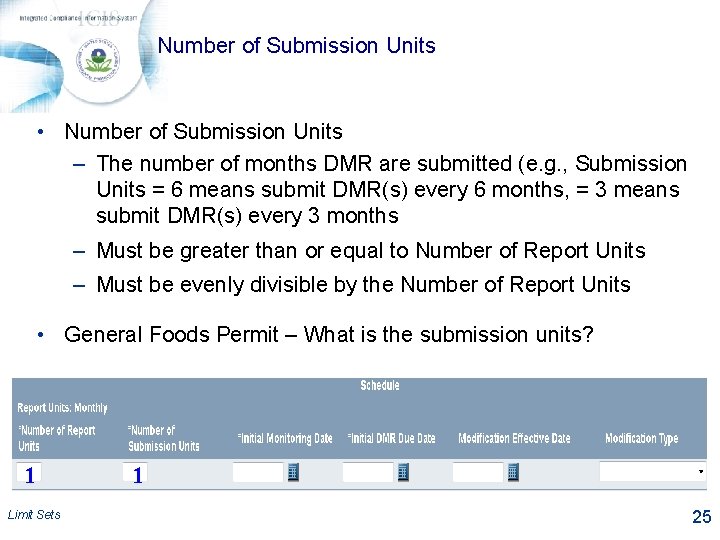Click the Number of Submission Units column label
This screenshot has width=720, height=540.
click(163, 438)
